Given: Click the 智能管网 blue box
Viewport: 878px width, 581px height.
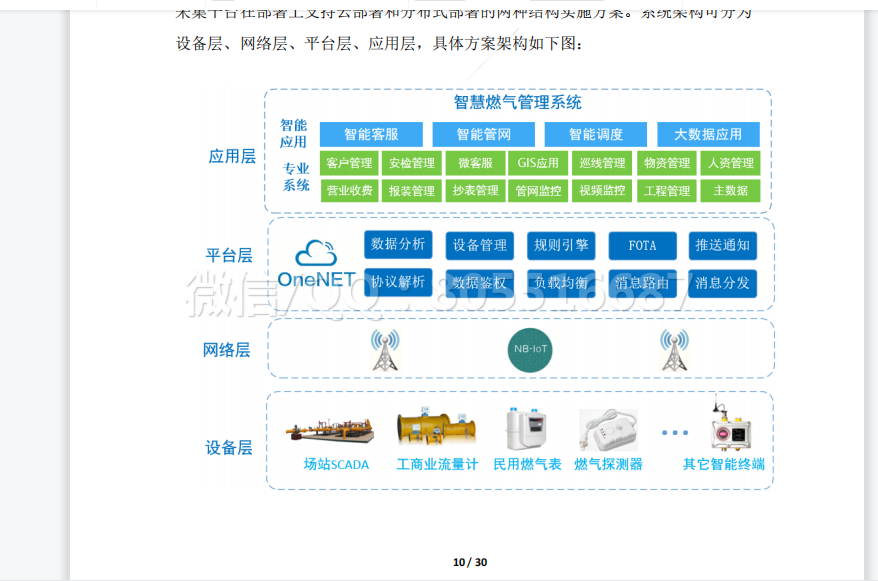Looking at the screenshot, I should [484, 134].
